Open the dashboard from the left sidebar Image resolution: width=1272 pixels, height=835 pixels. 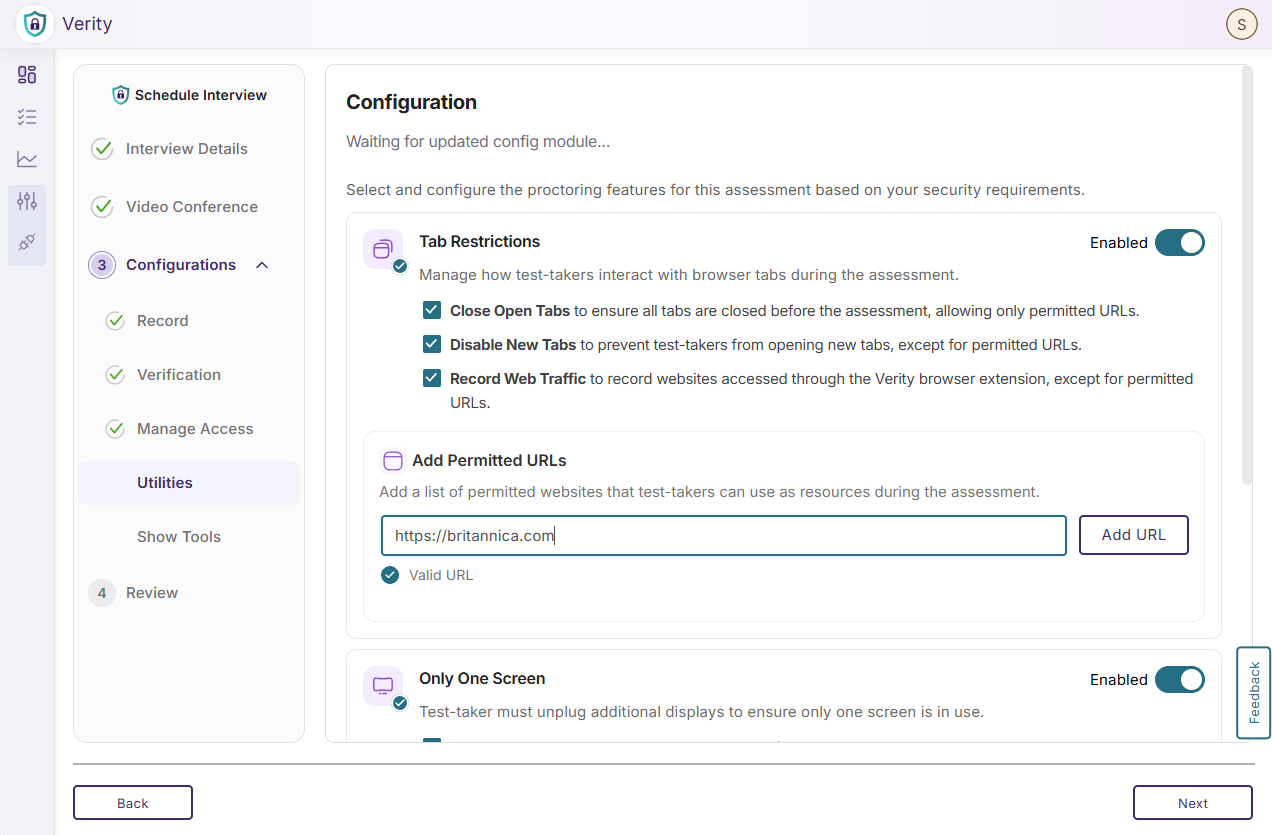point(27,75)
